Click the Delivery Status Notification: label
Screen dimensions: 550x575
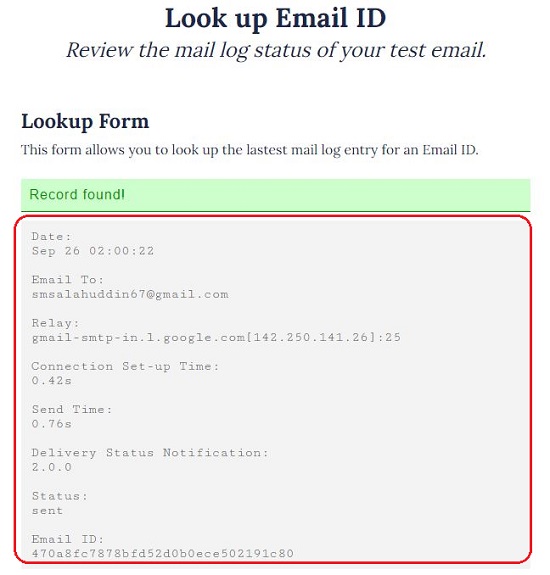(150, 453)
